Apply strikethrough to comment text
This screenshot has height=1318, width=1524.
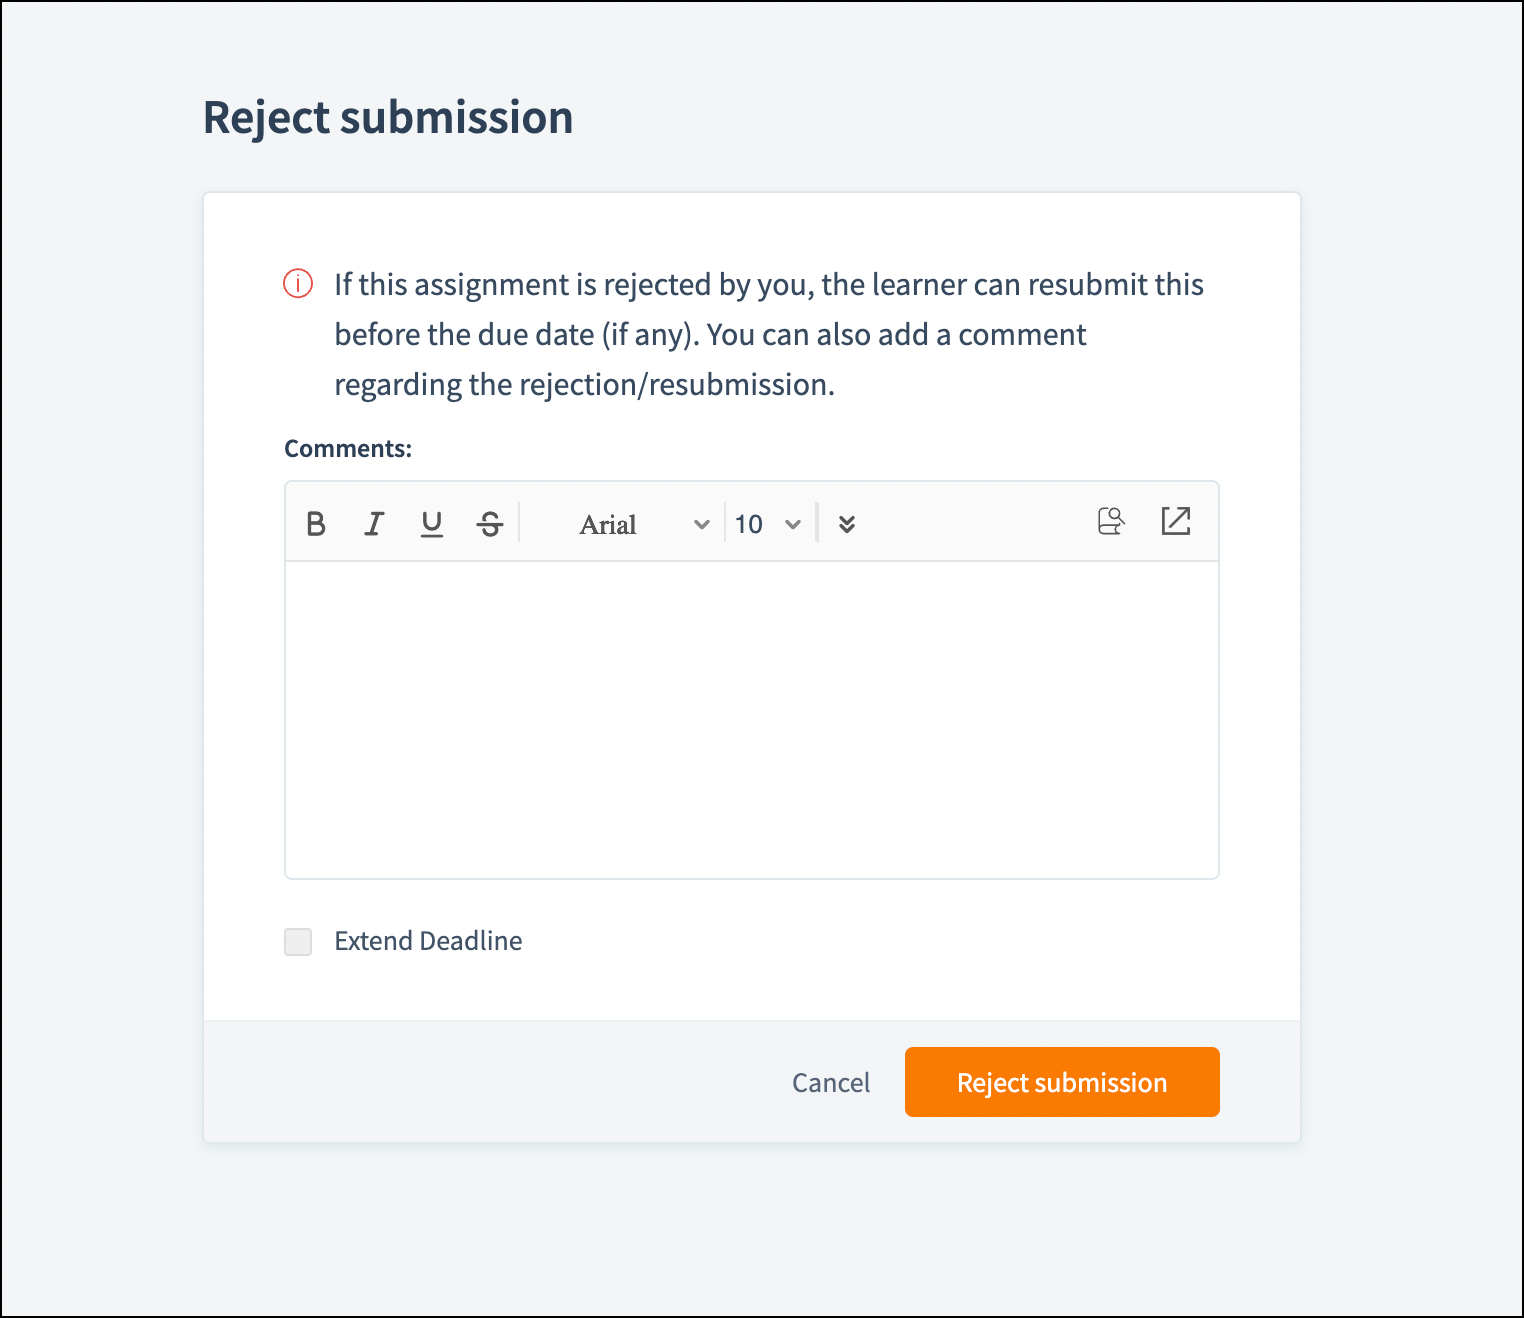[x=490, y=523]
